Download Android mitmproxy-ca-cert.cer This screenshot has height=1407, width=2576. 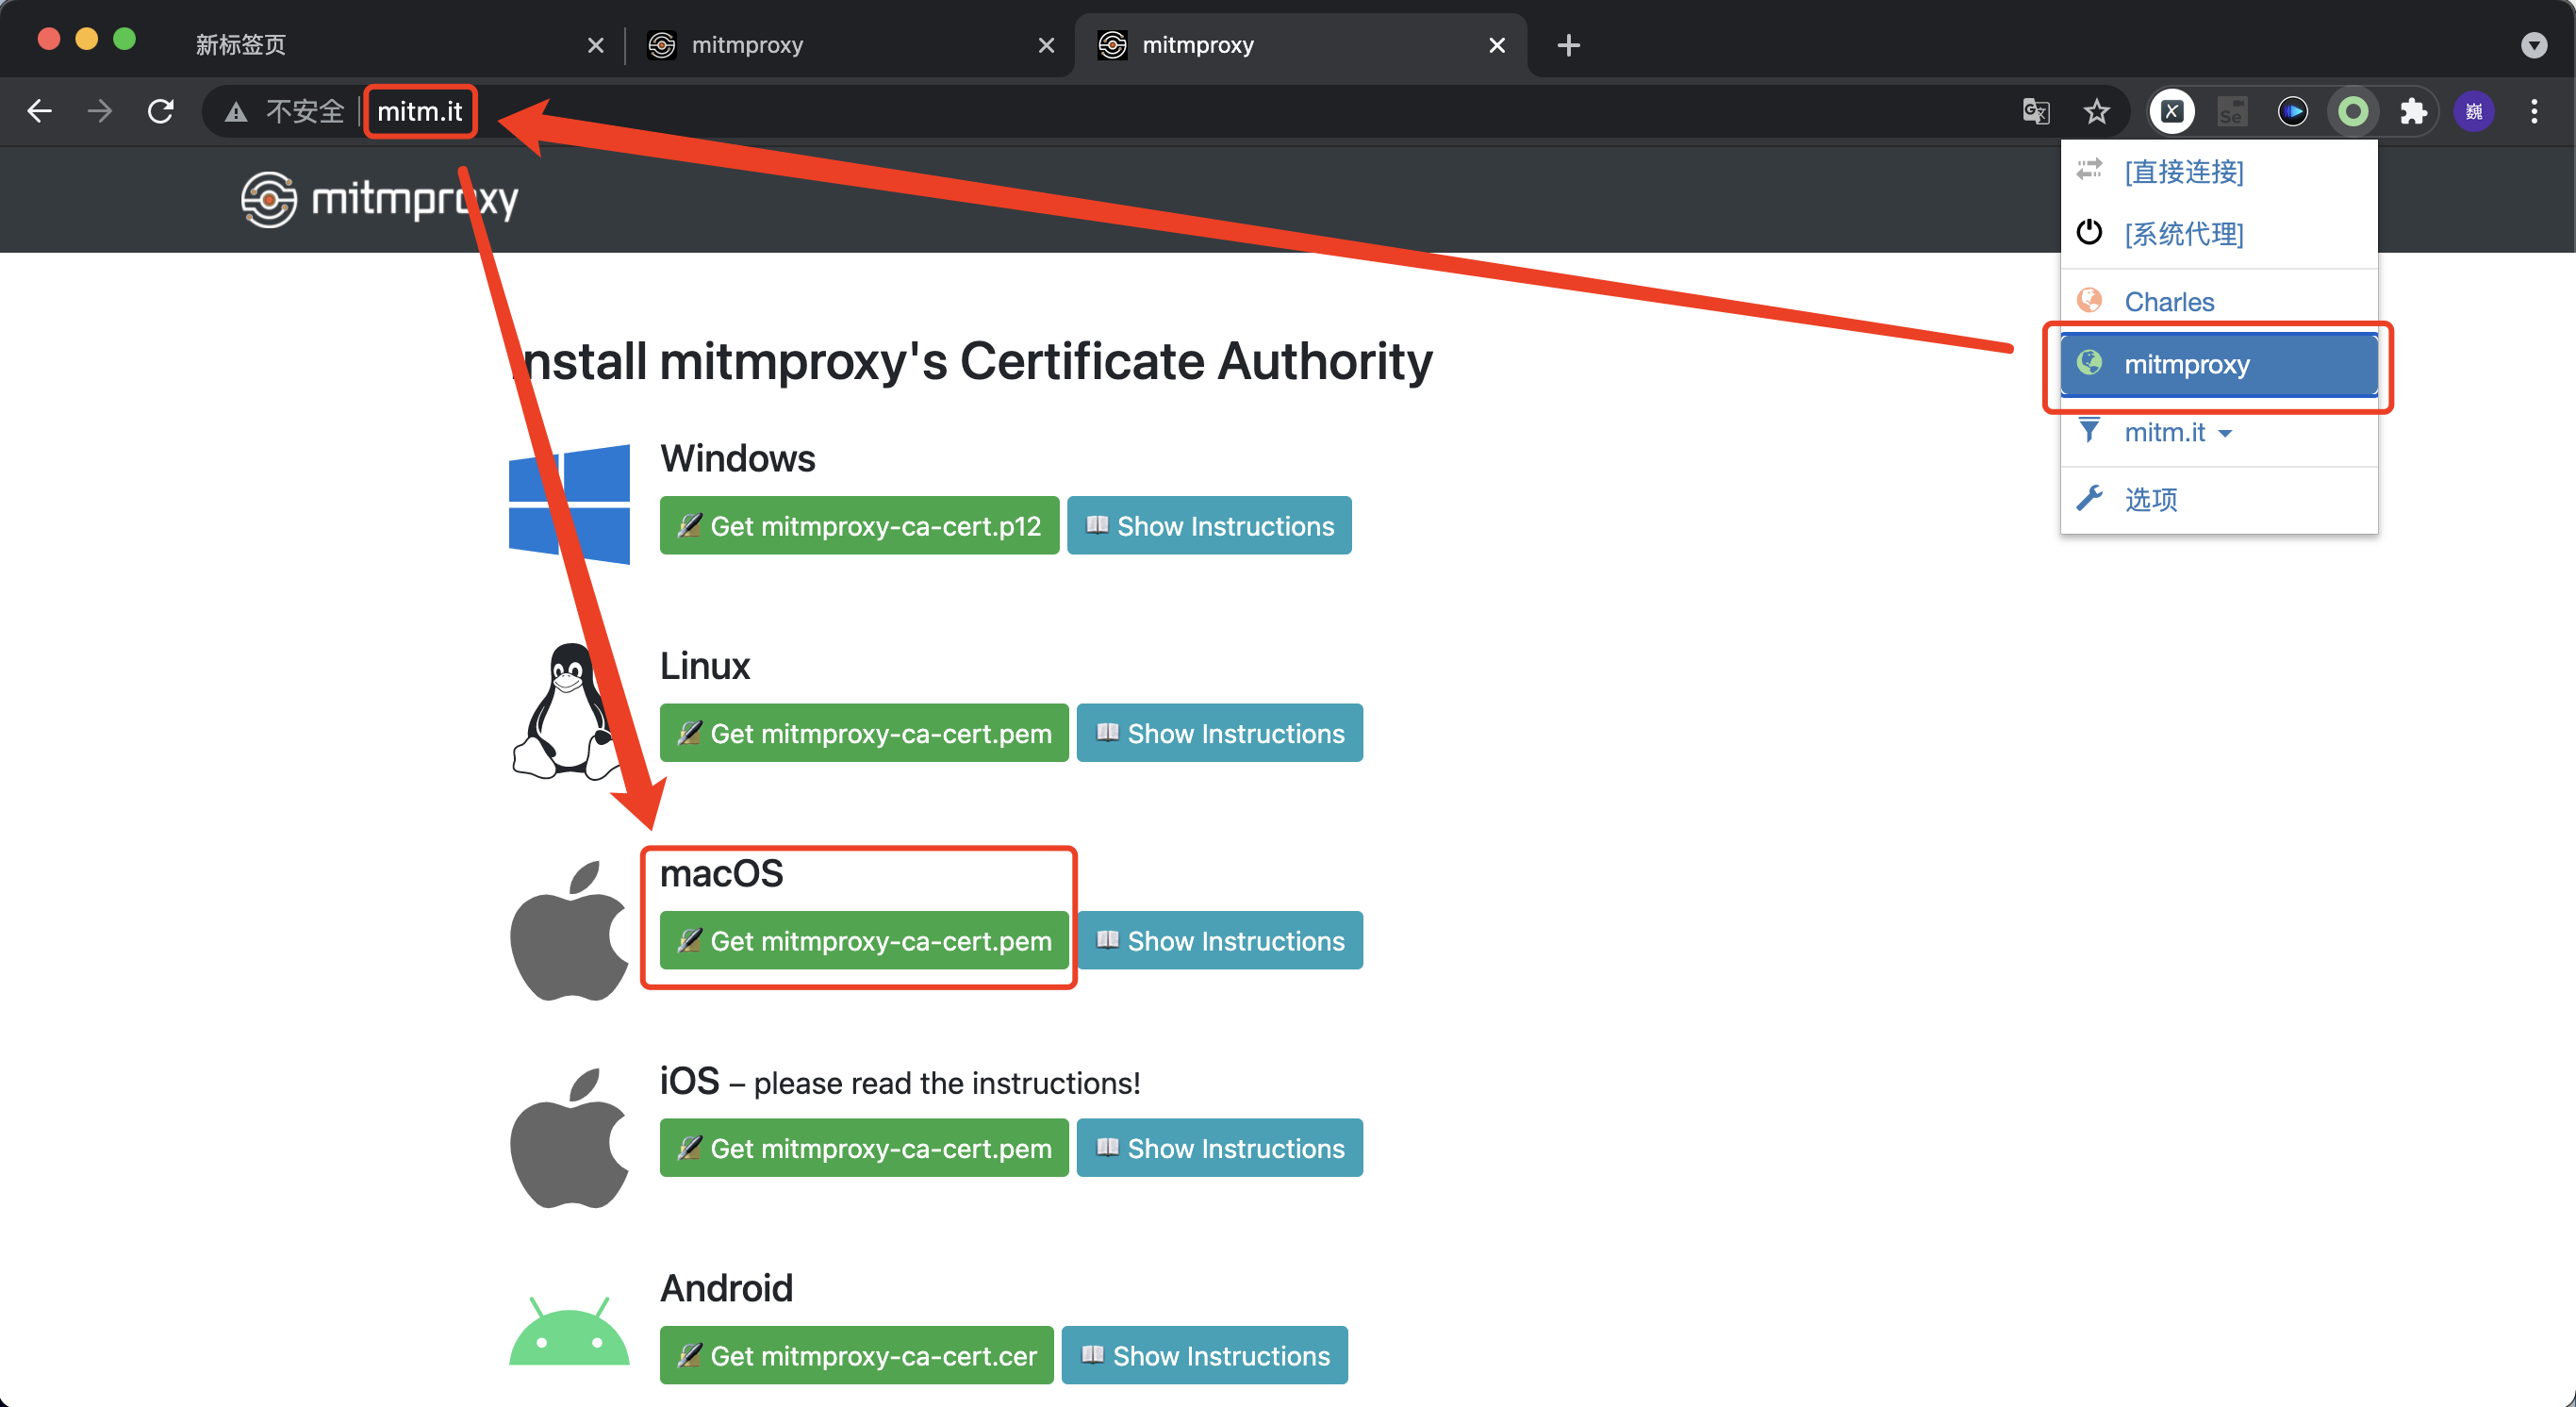coord(857,1355)
